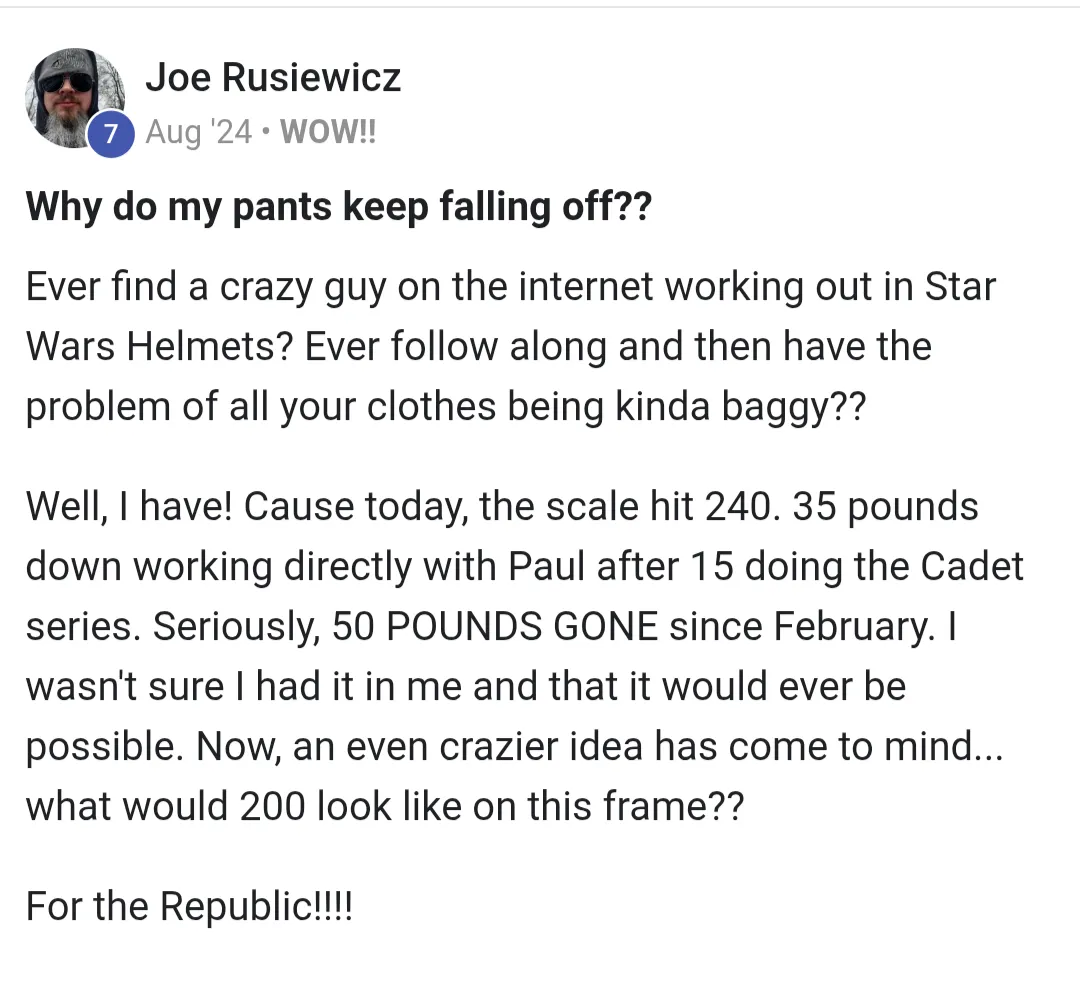The image size is (1080, 995).
Task: Click the number "200" near the end of the post
Action: 272,806
